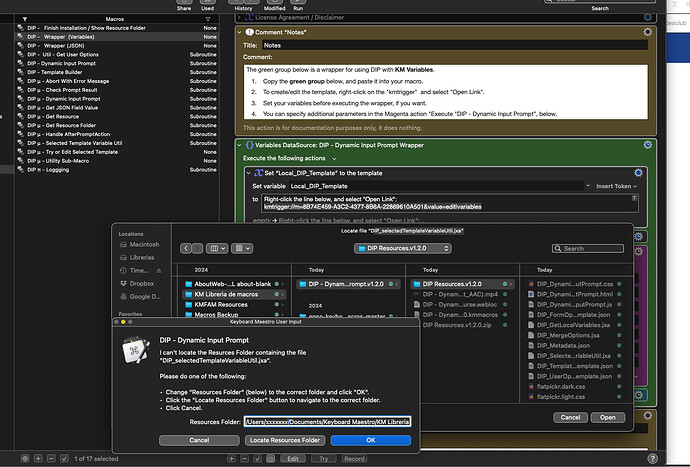This screenshot has width=690, height=467.
Task: Click Google D... drive icon in sidebar
Action: (124, 297)
